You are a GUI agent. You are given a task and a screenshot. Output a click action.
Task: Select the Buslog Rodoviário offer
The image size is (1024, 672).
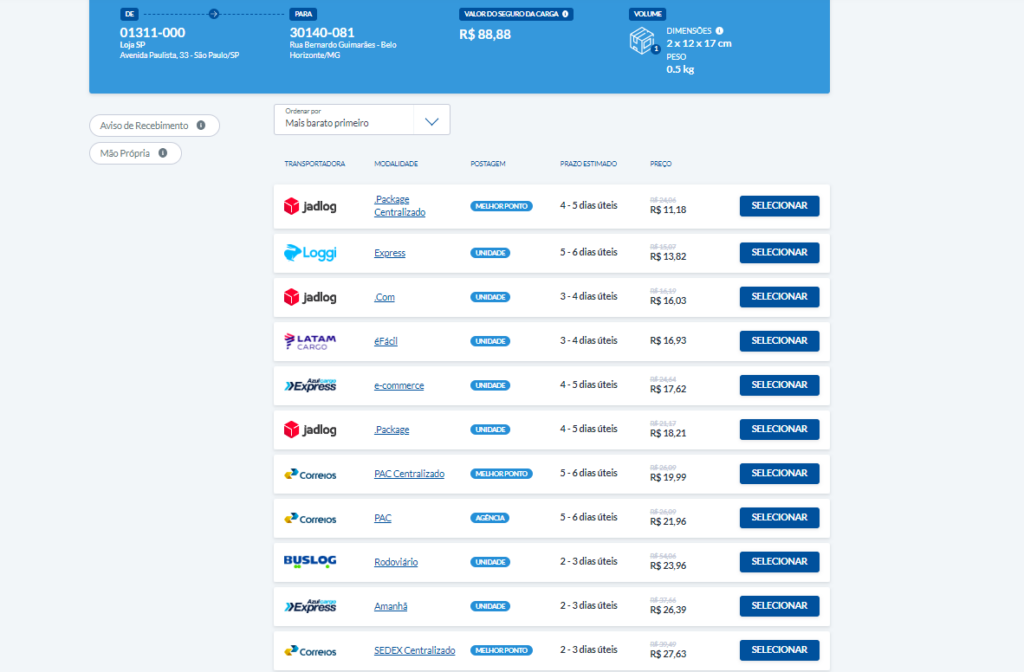[x=779, y=562]
